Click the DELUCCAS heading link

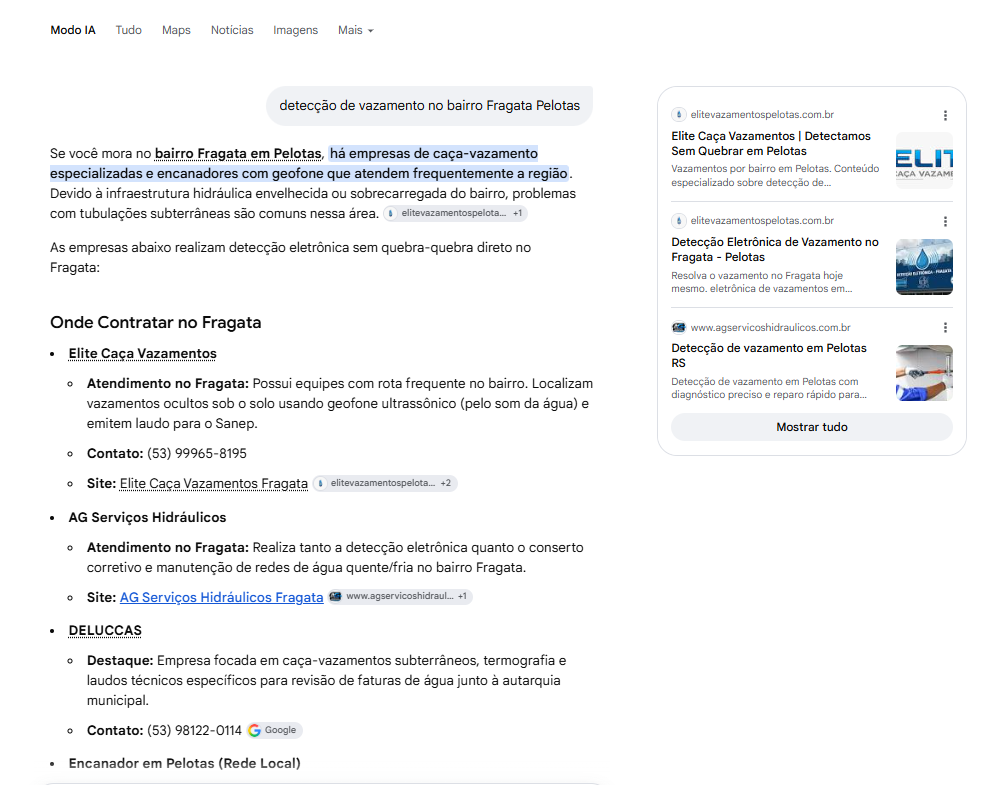coord(105,631)
